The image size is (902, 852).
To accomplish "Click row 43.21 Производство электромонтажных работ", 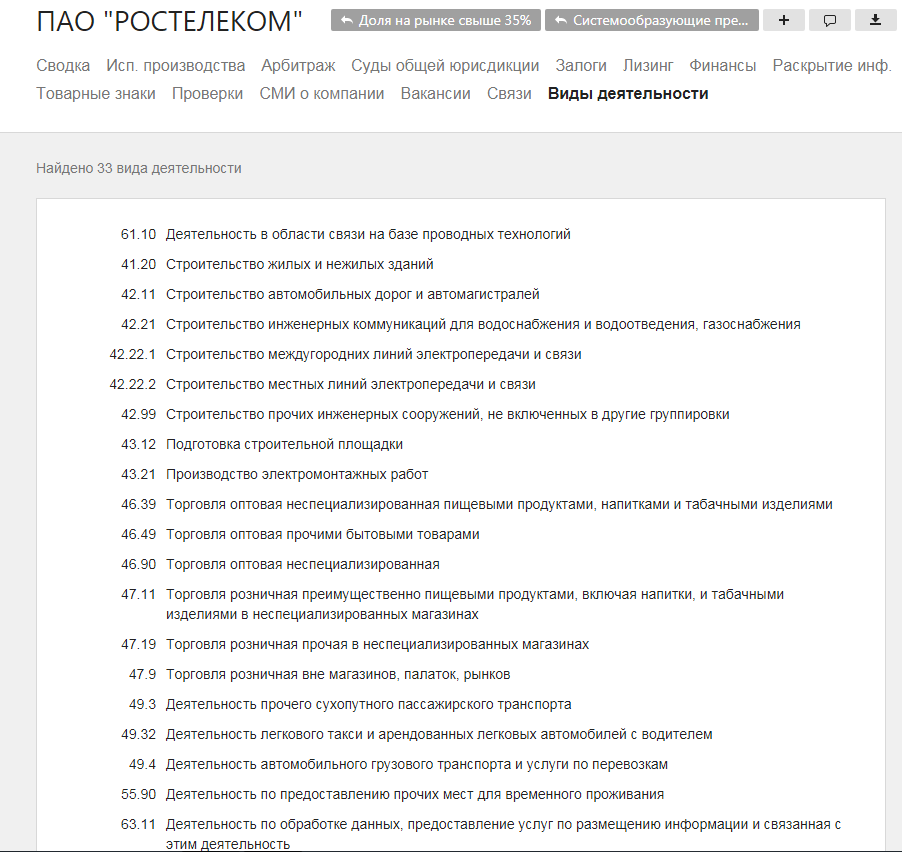I will click(274, 474).
